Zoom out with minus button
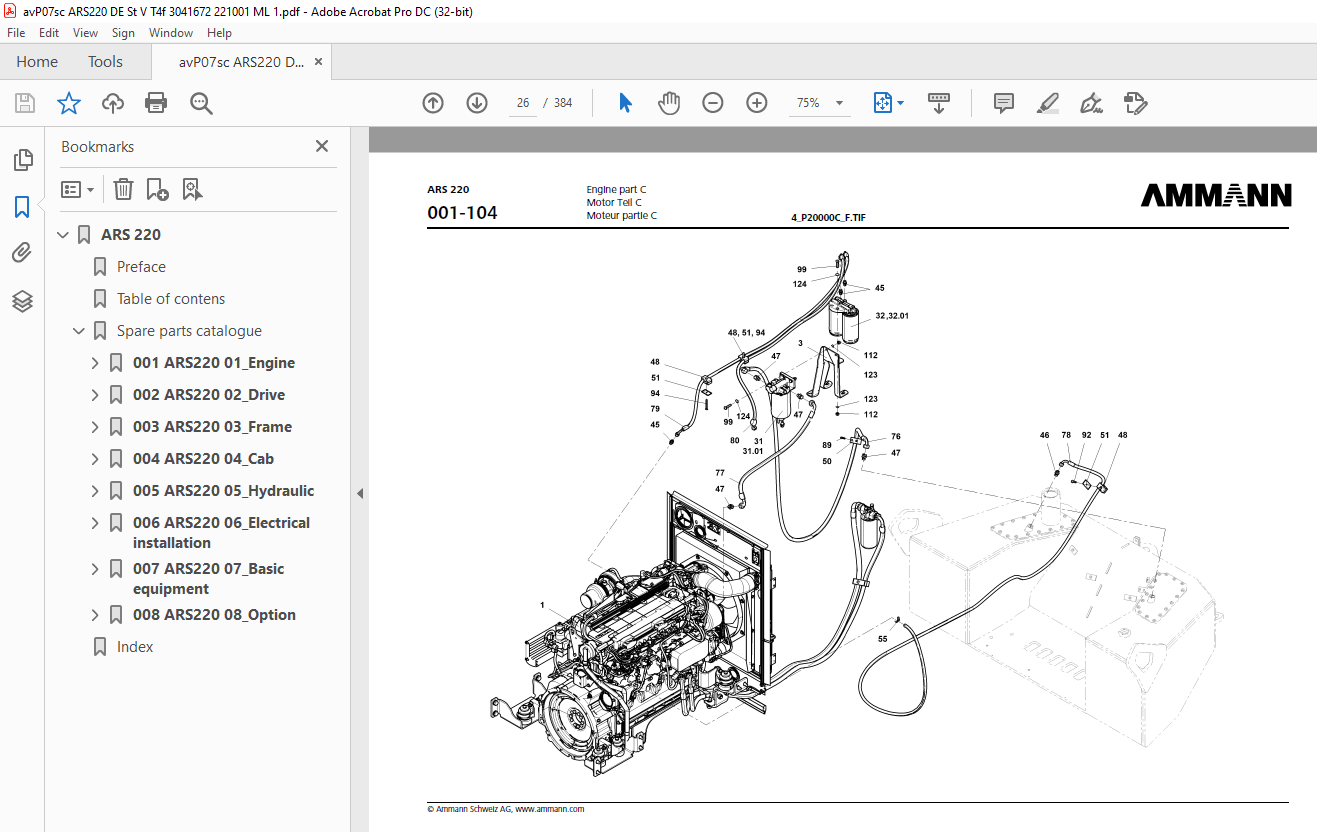1317x832 pixels. coord(713,103)
